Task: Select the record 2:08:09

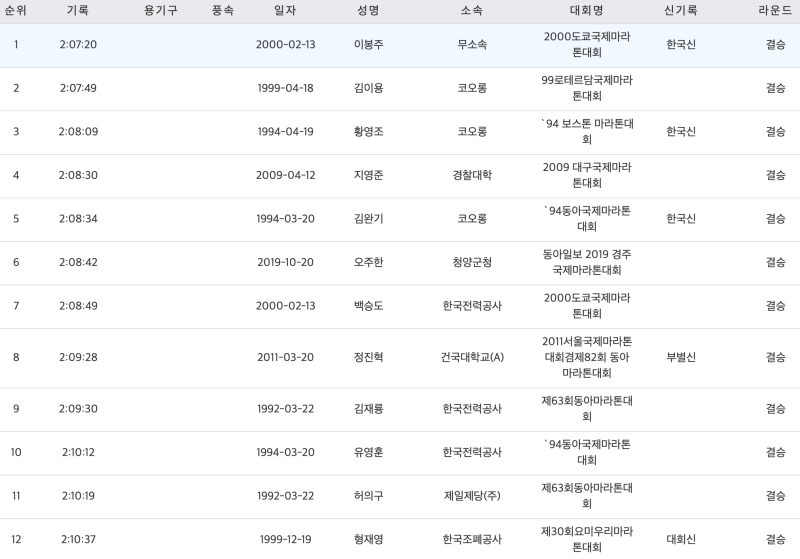Action: pyautogui.click(x=78, y=132)
